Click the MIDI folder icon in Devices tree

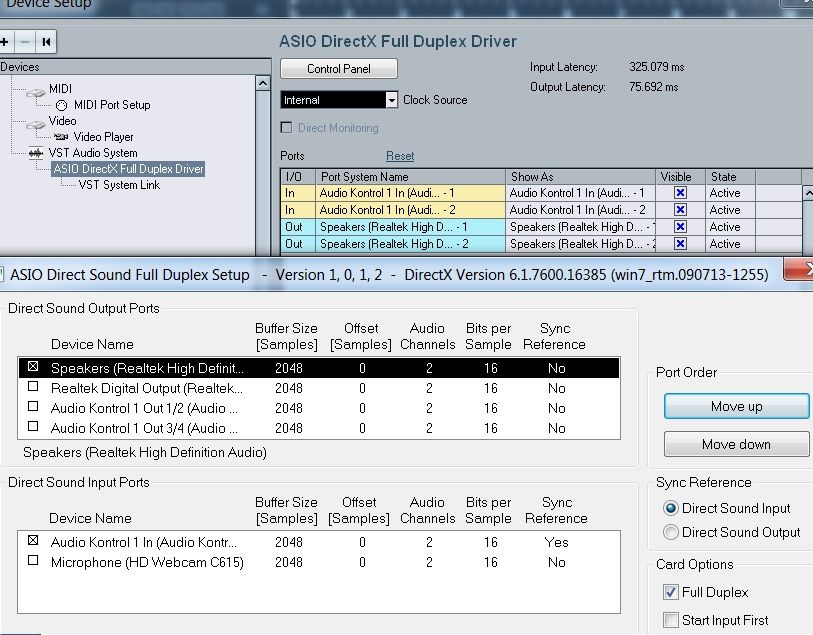coord(35,92)
